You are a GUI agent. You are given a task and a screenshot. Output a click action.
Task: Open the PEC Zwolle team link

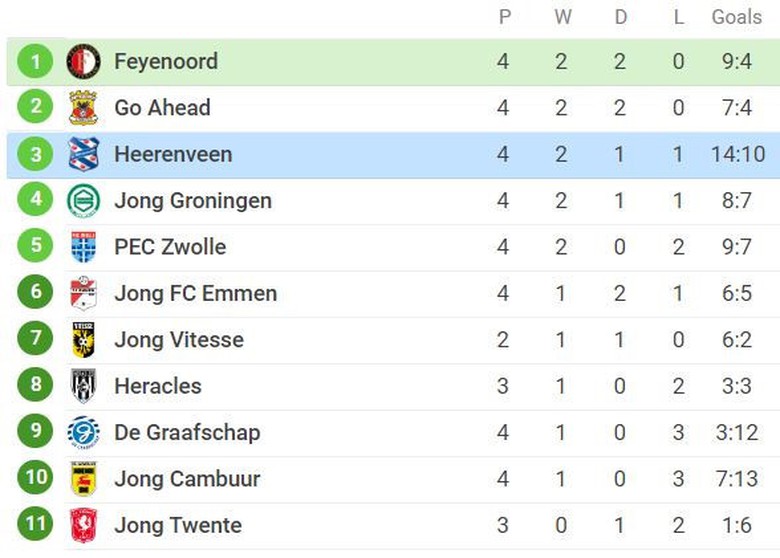(x=170, y=247)
